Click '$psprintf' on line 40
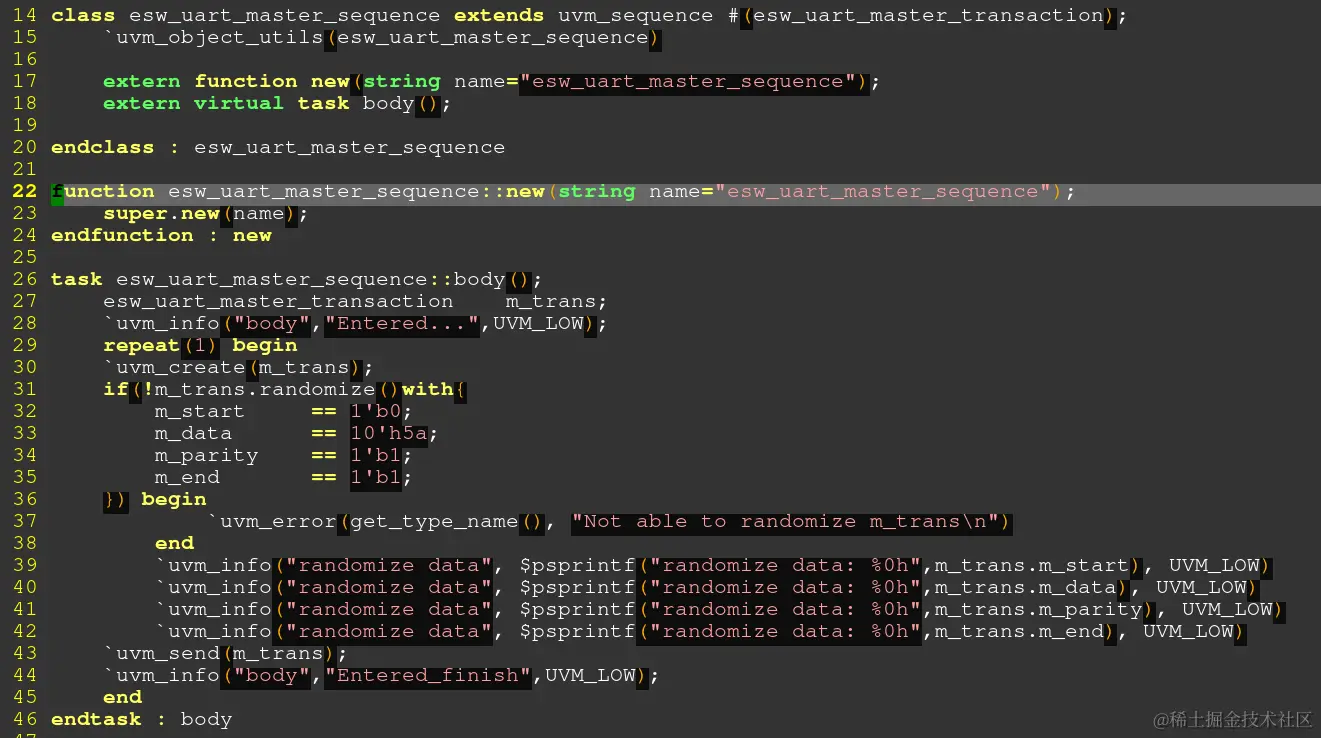The image size is (1321, 738). [577, 588]
